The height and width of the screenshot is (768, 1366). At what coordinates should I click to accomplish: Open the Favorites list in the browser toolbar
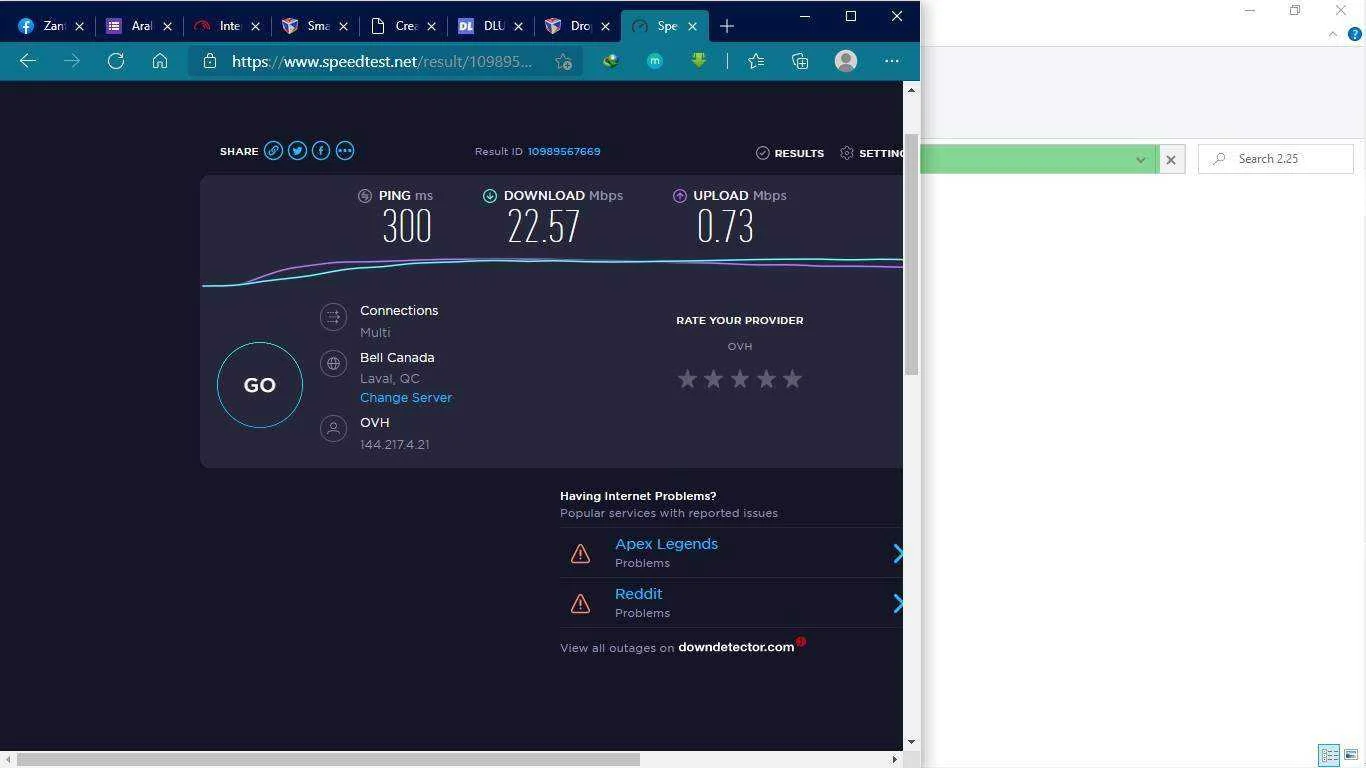[756, 61]
